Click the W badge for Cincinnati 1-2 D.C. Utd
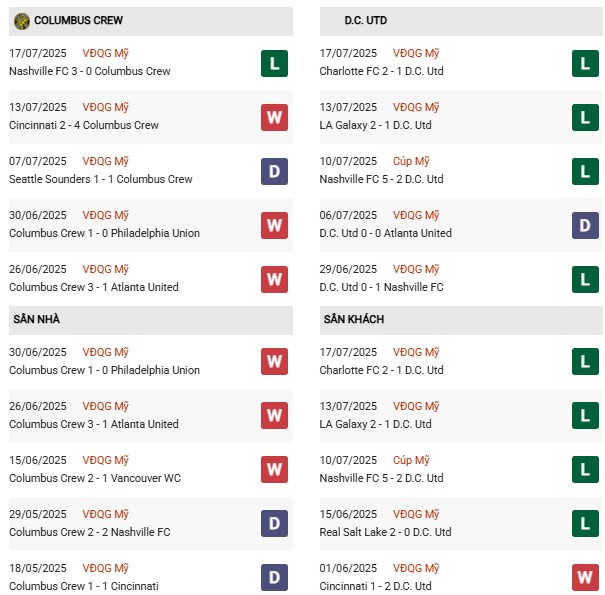This screenshot has width=605, height=595. (x=585, y=578)
